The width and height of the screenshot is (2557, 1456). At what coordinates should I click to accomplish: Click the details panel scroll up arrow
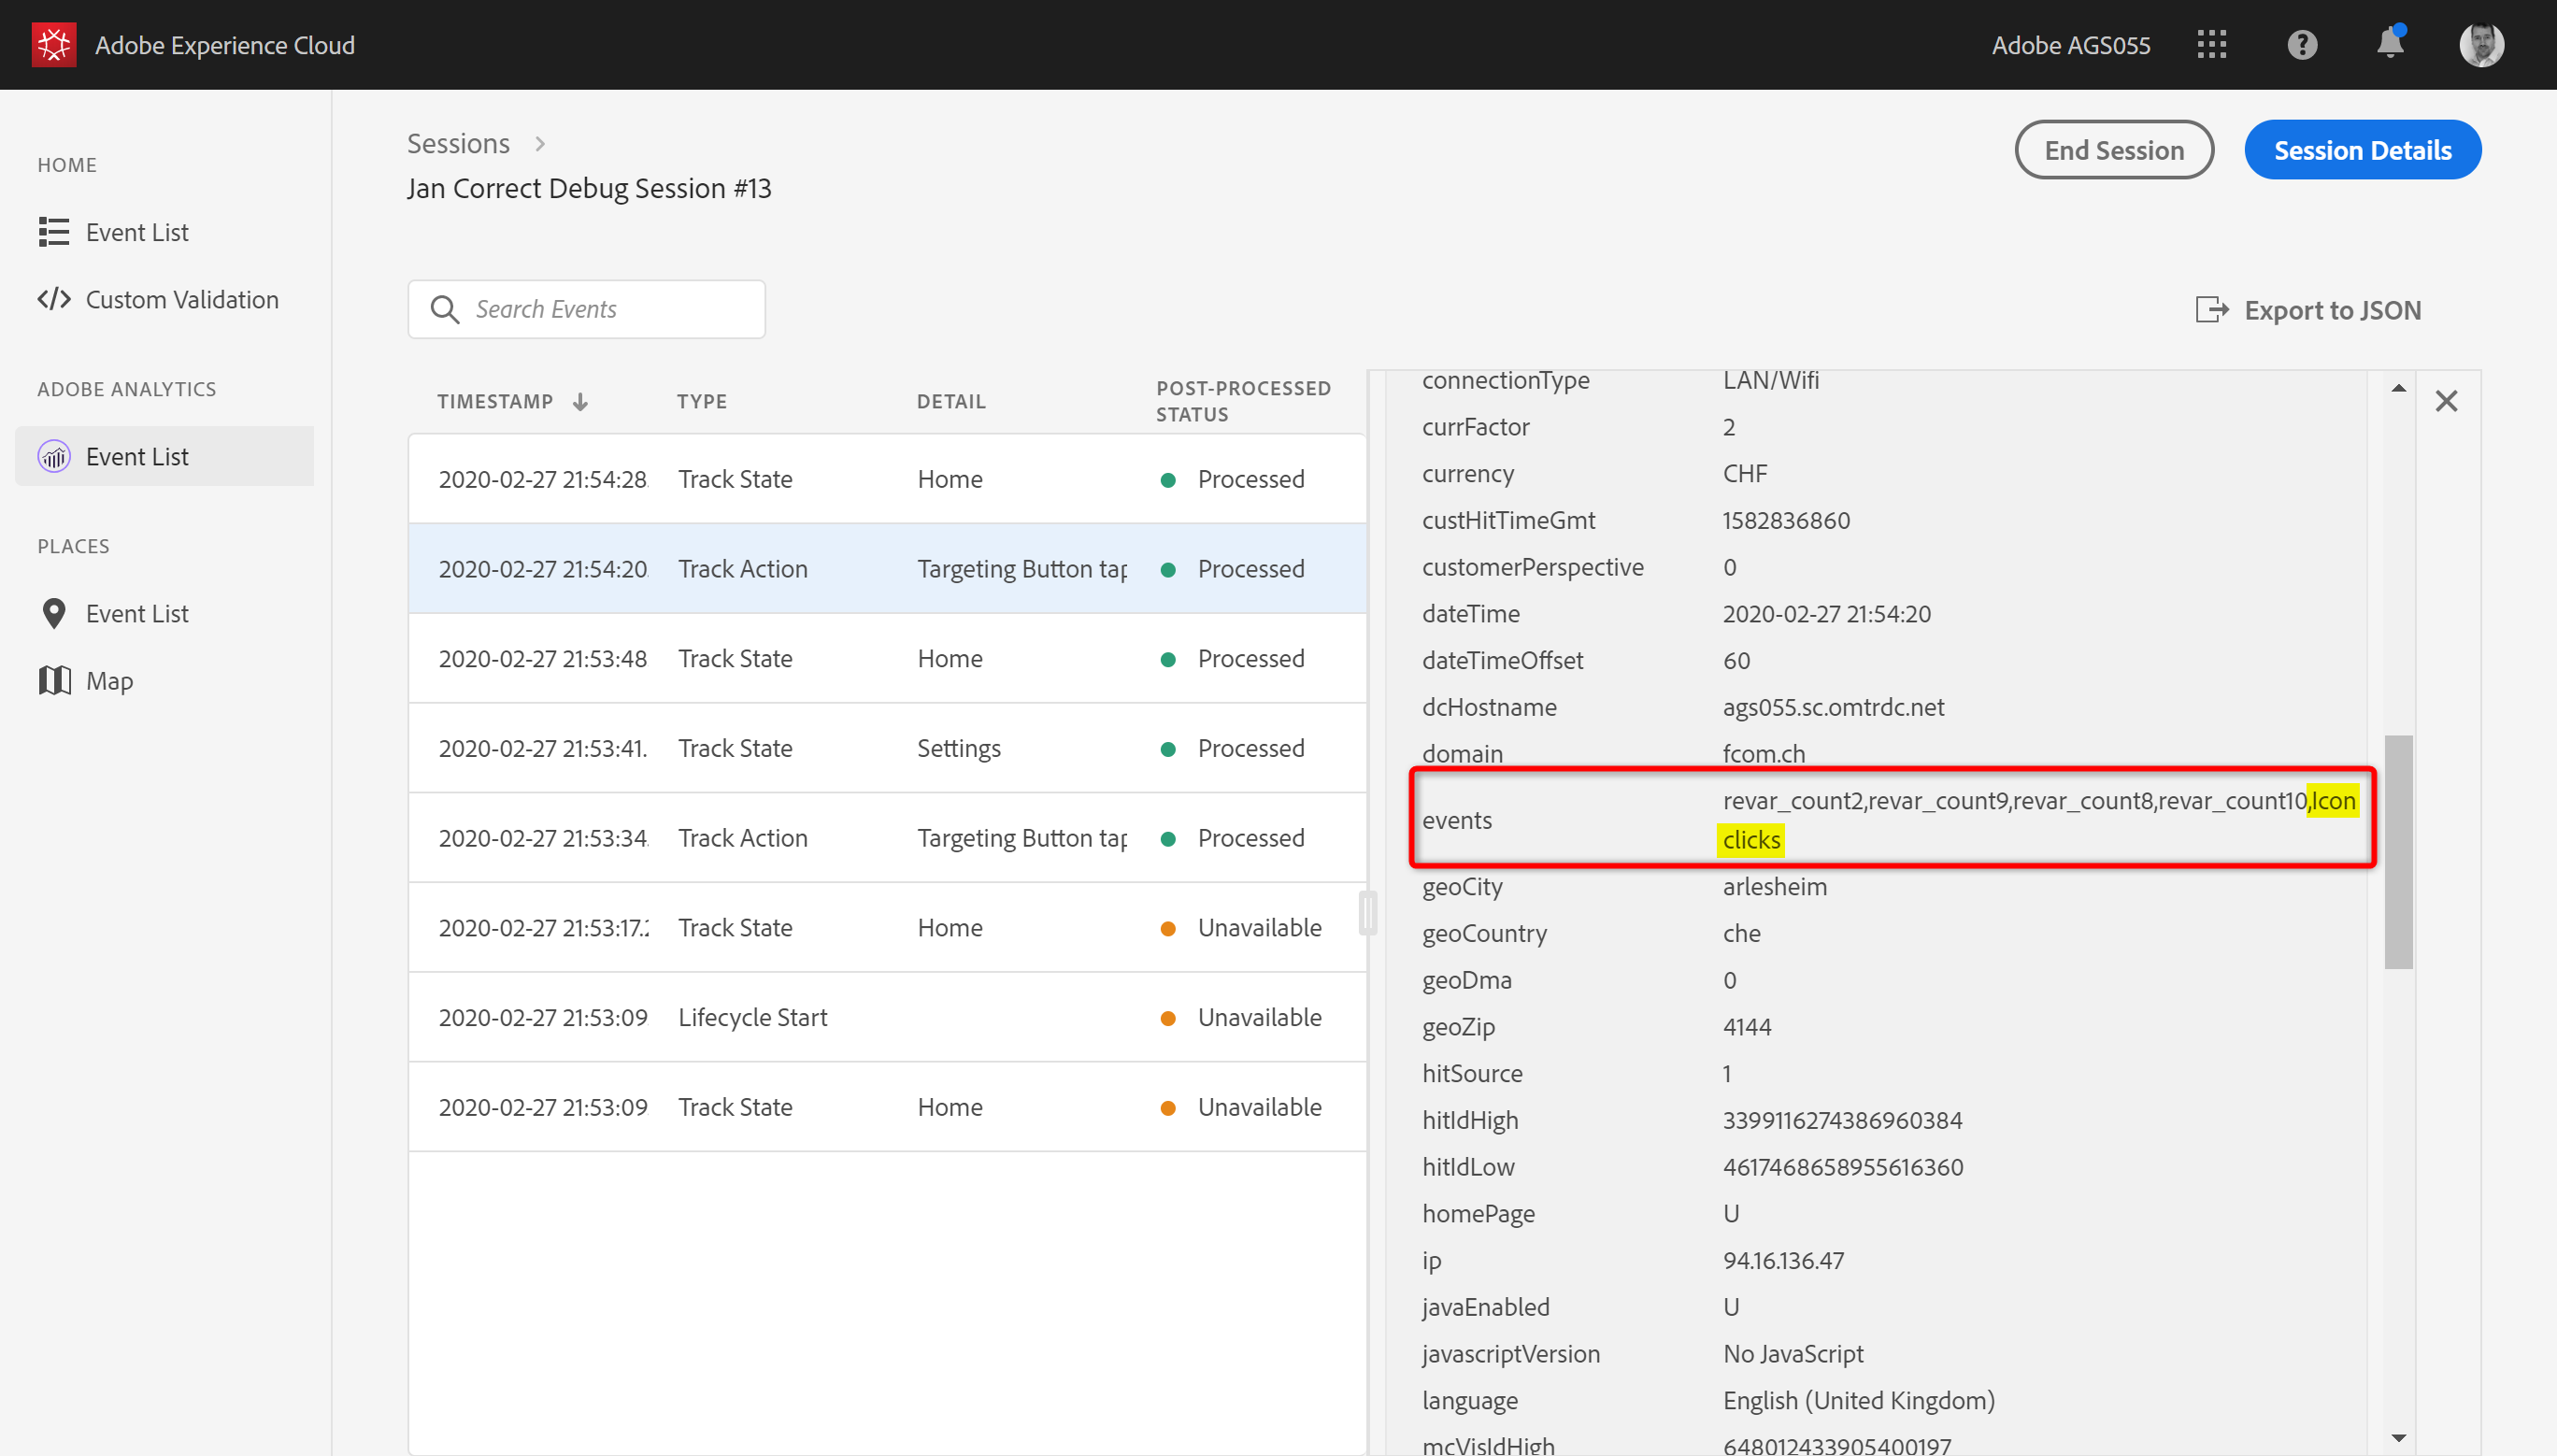click(2398, 388)
